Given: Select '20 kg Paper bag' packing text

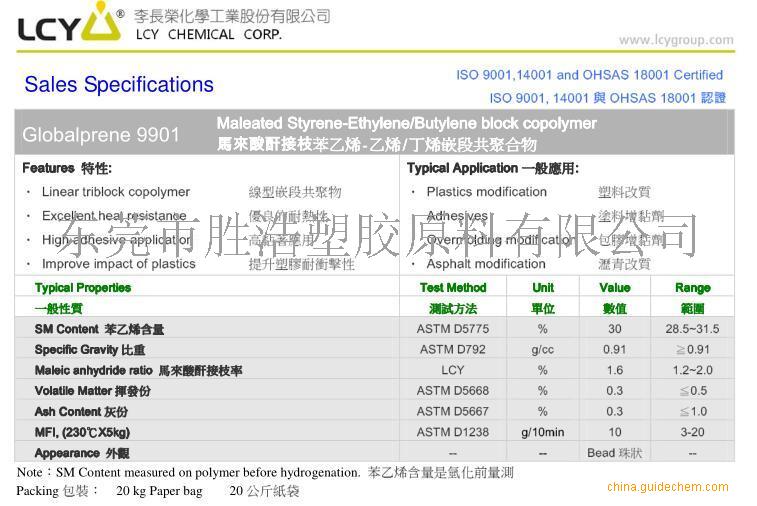Looking at the screenshot, I should (159, 491).
